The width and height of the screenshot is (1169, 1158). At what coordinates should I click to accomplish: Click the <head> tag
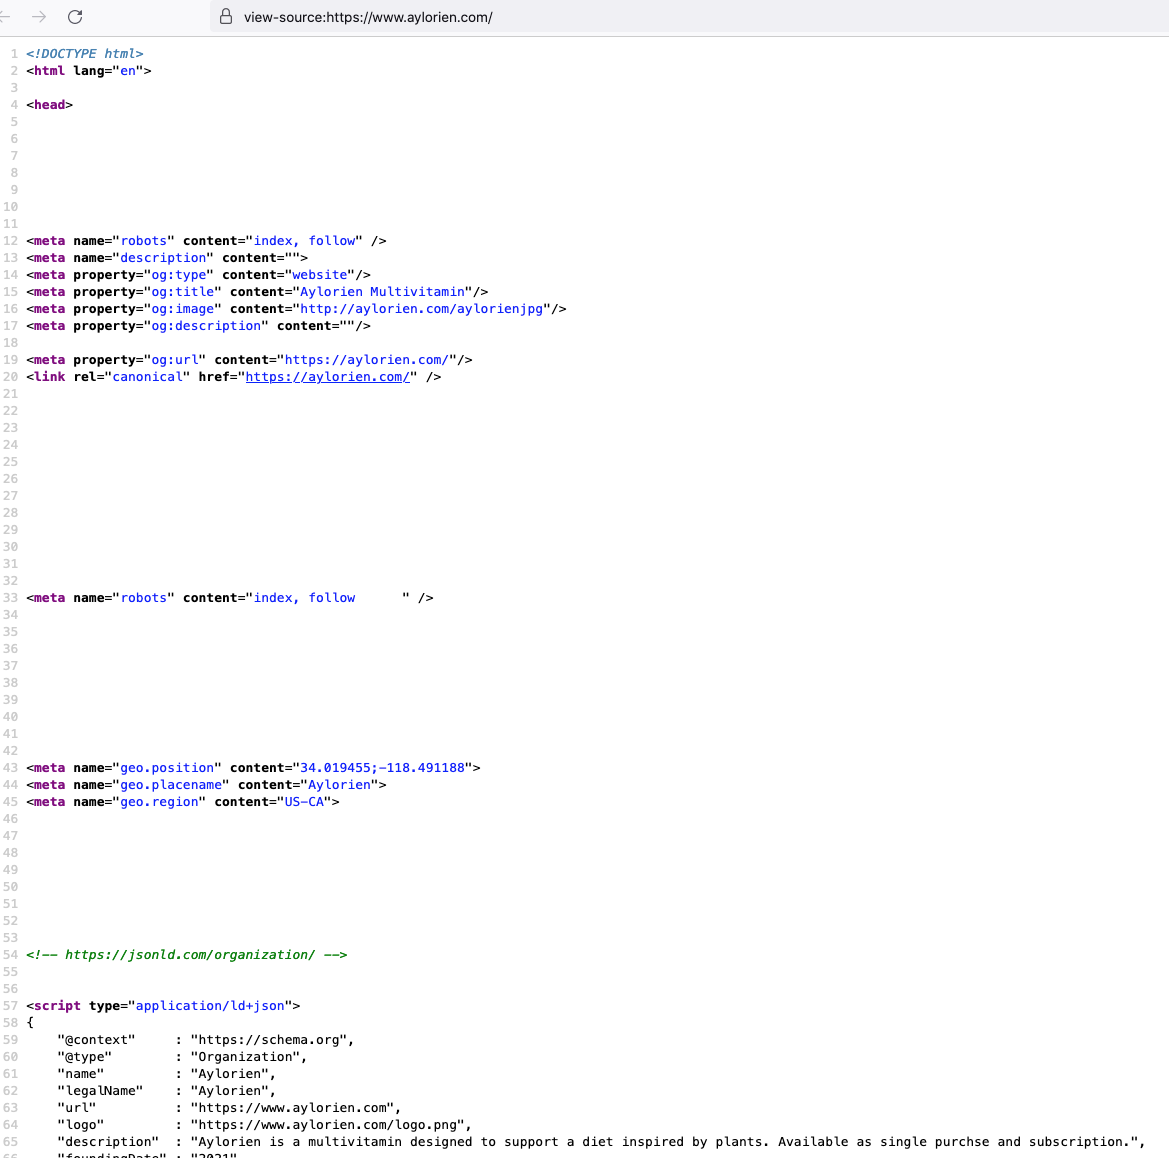[49, 104]
